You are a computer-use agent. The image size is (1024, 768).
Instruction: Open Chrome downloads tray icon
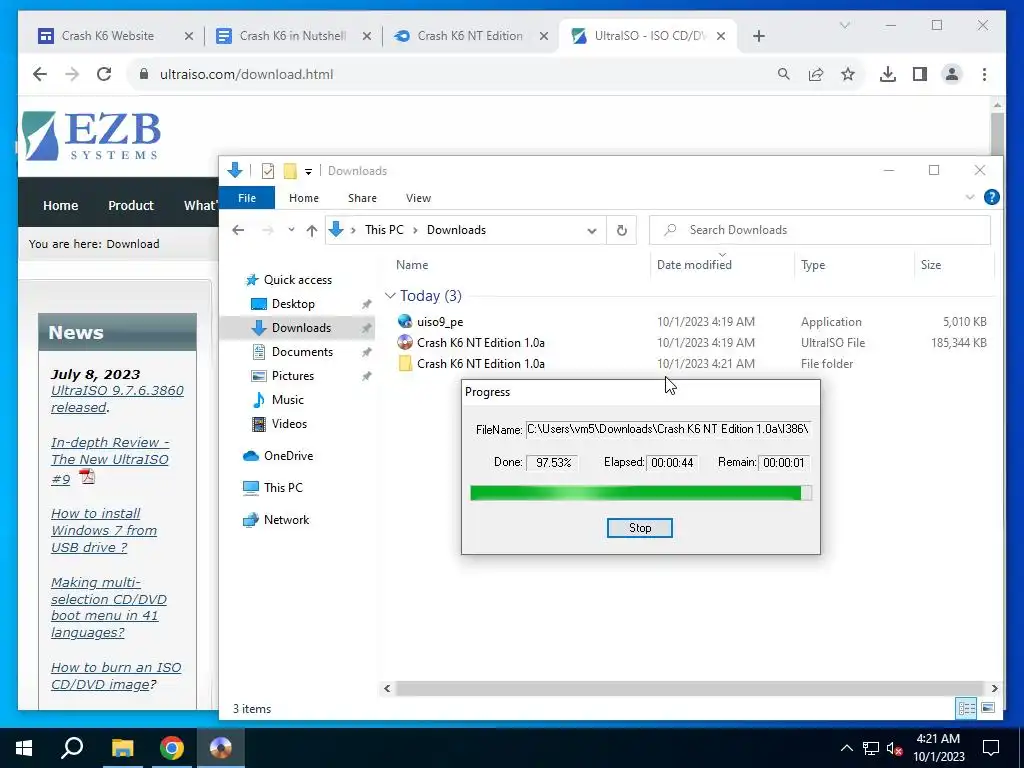coord(888,74)
